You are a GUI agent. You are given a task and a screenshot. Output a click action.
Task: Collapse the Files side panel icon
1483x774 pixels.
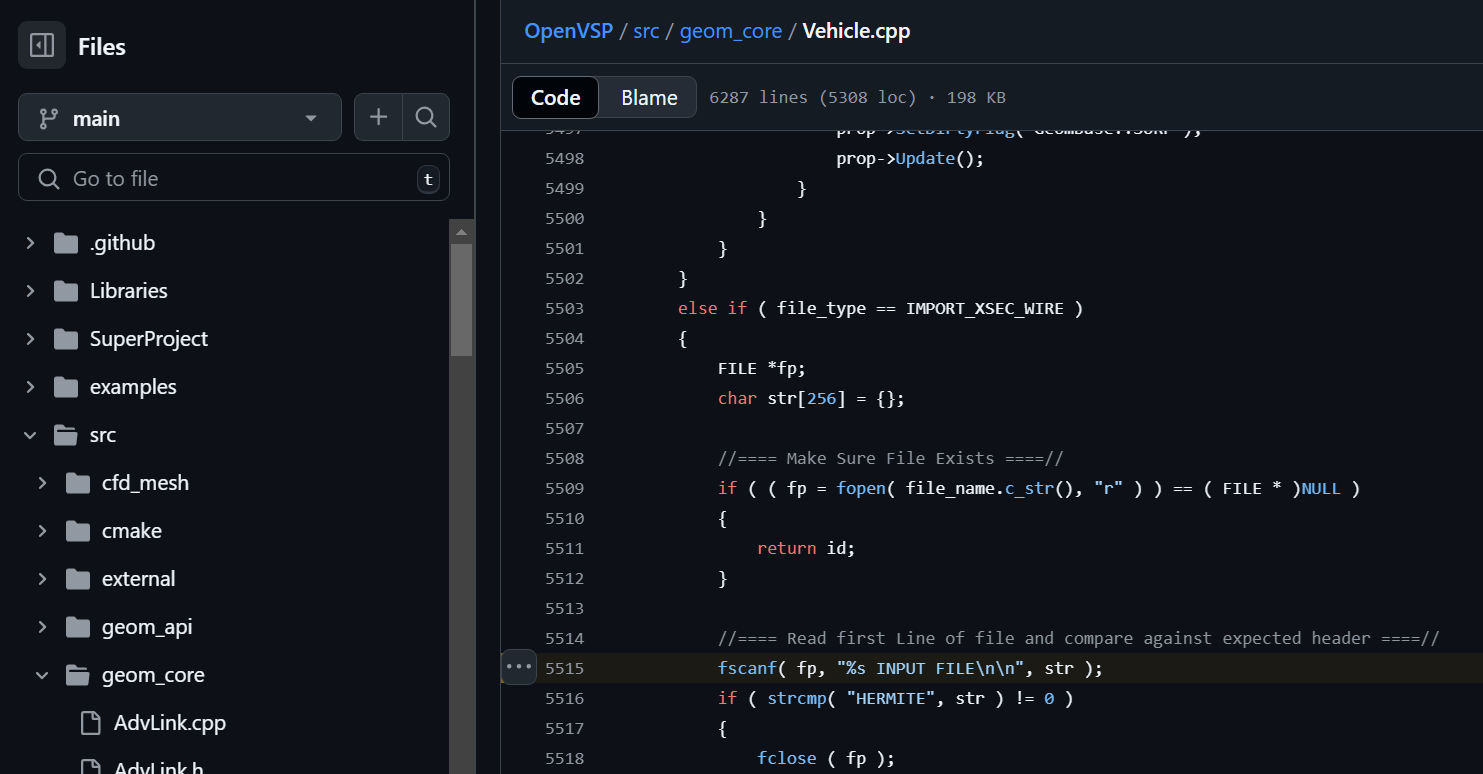tap(42, 45)
